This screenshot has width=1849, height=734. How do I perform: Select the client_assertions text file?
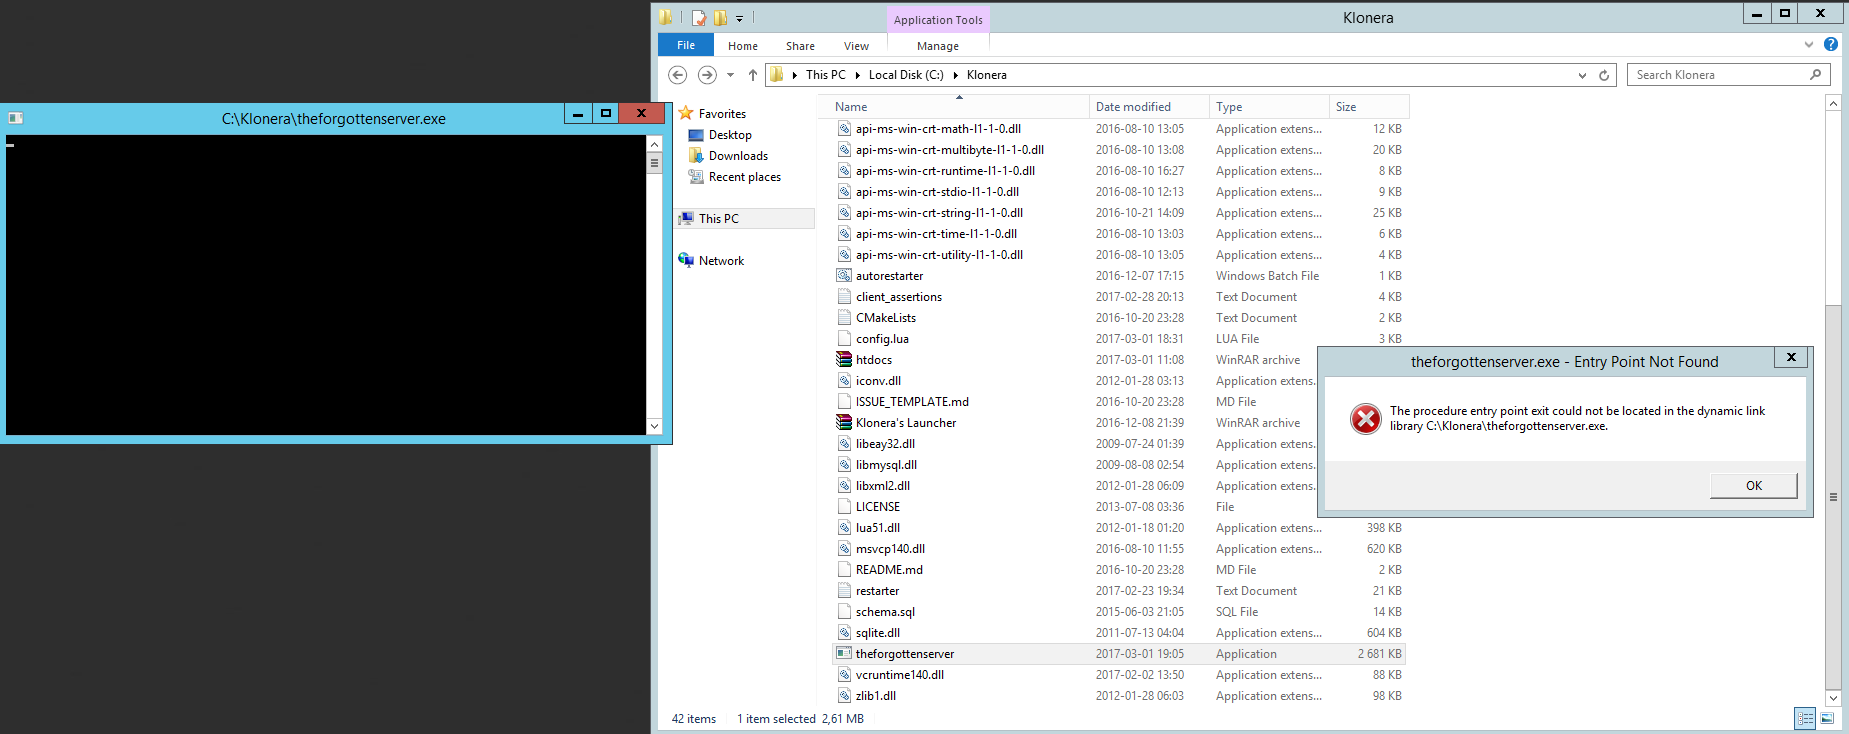tap(898, 297)
